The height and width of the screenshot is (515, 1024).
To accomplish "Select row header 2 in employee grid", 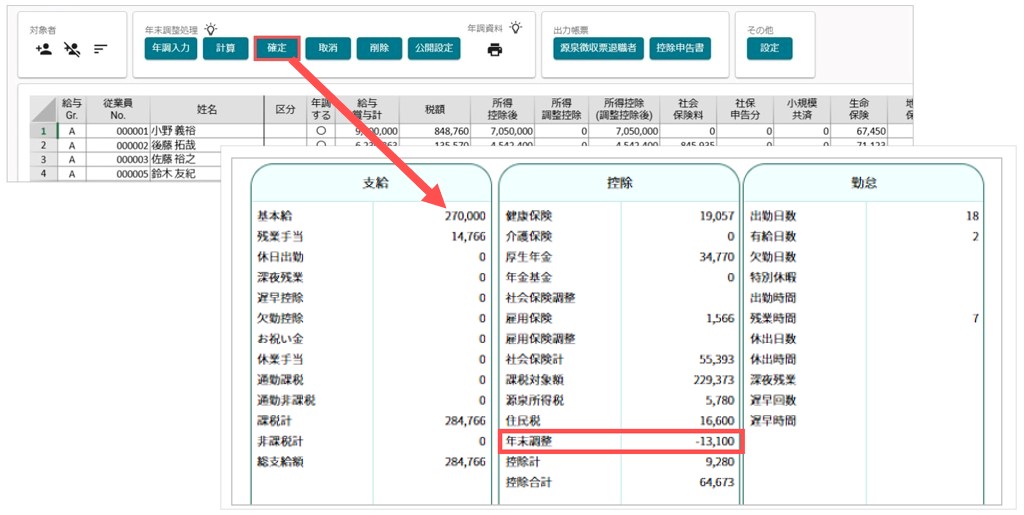I will tap(44, 145).
